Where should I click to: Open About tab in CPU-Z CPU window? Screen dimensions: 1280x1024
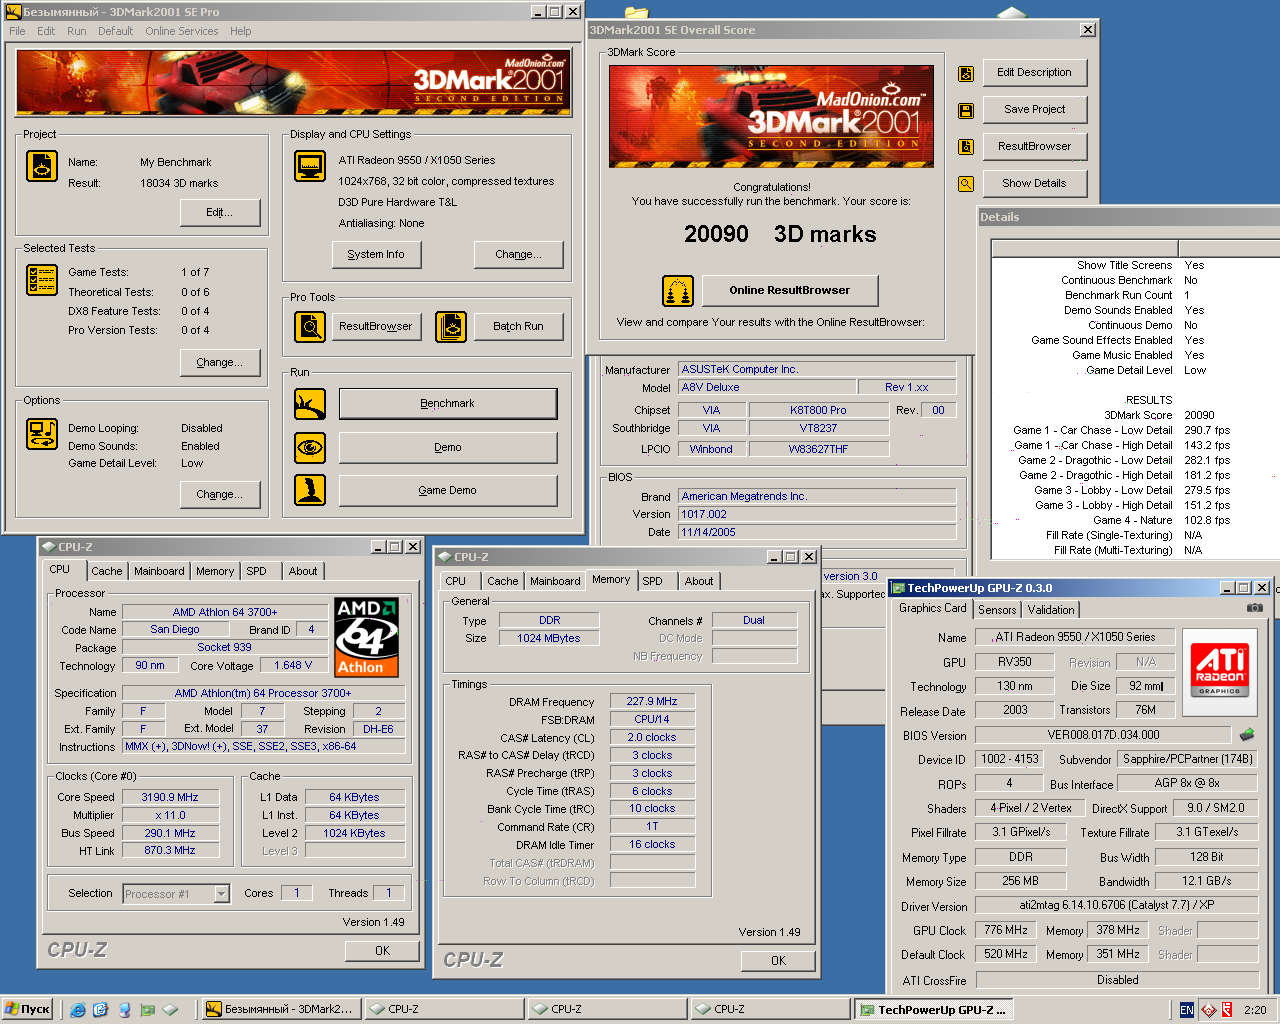(303, 571)
